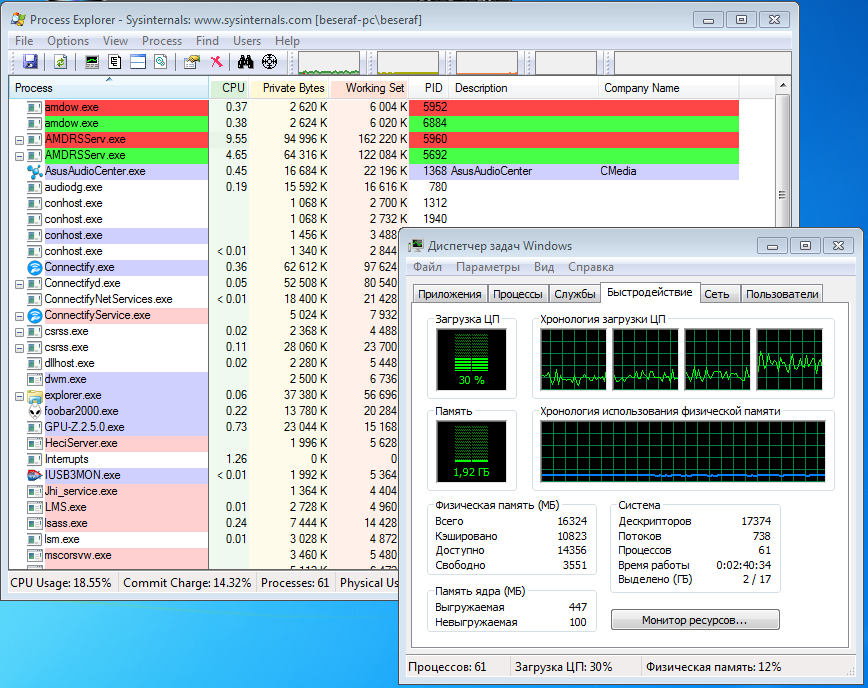Click the GPU-Z.2.5.0.exe process icon
This screenshot has width=868, height=688.
coord(35,427)
